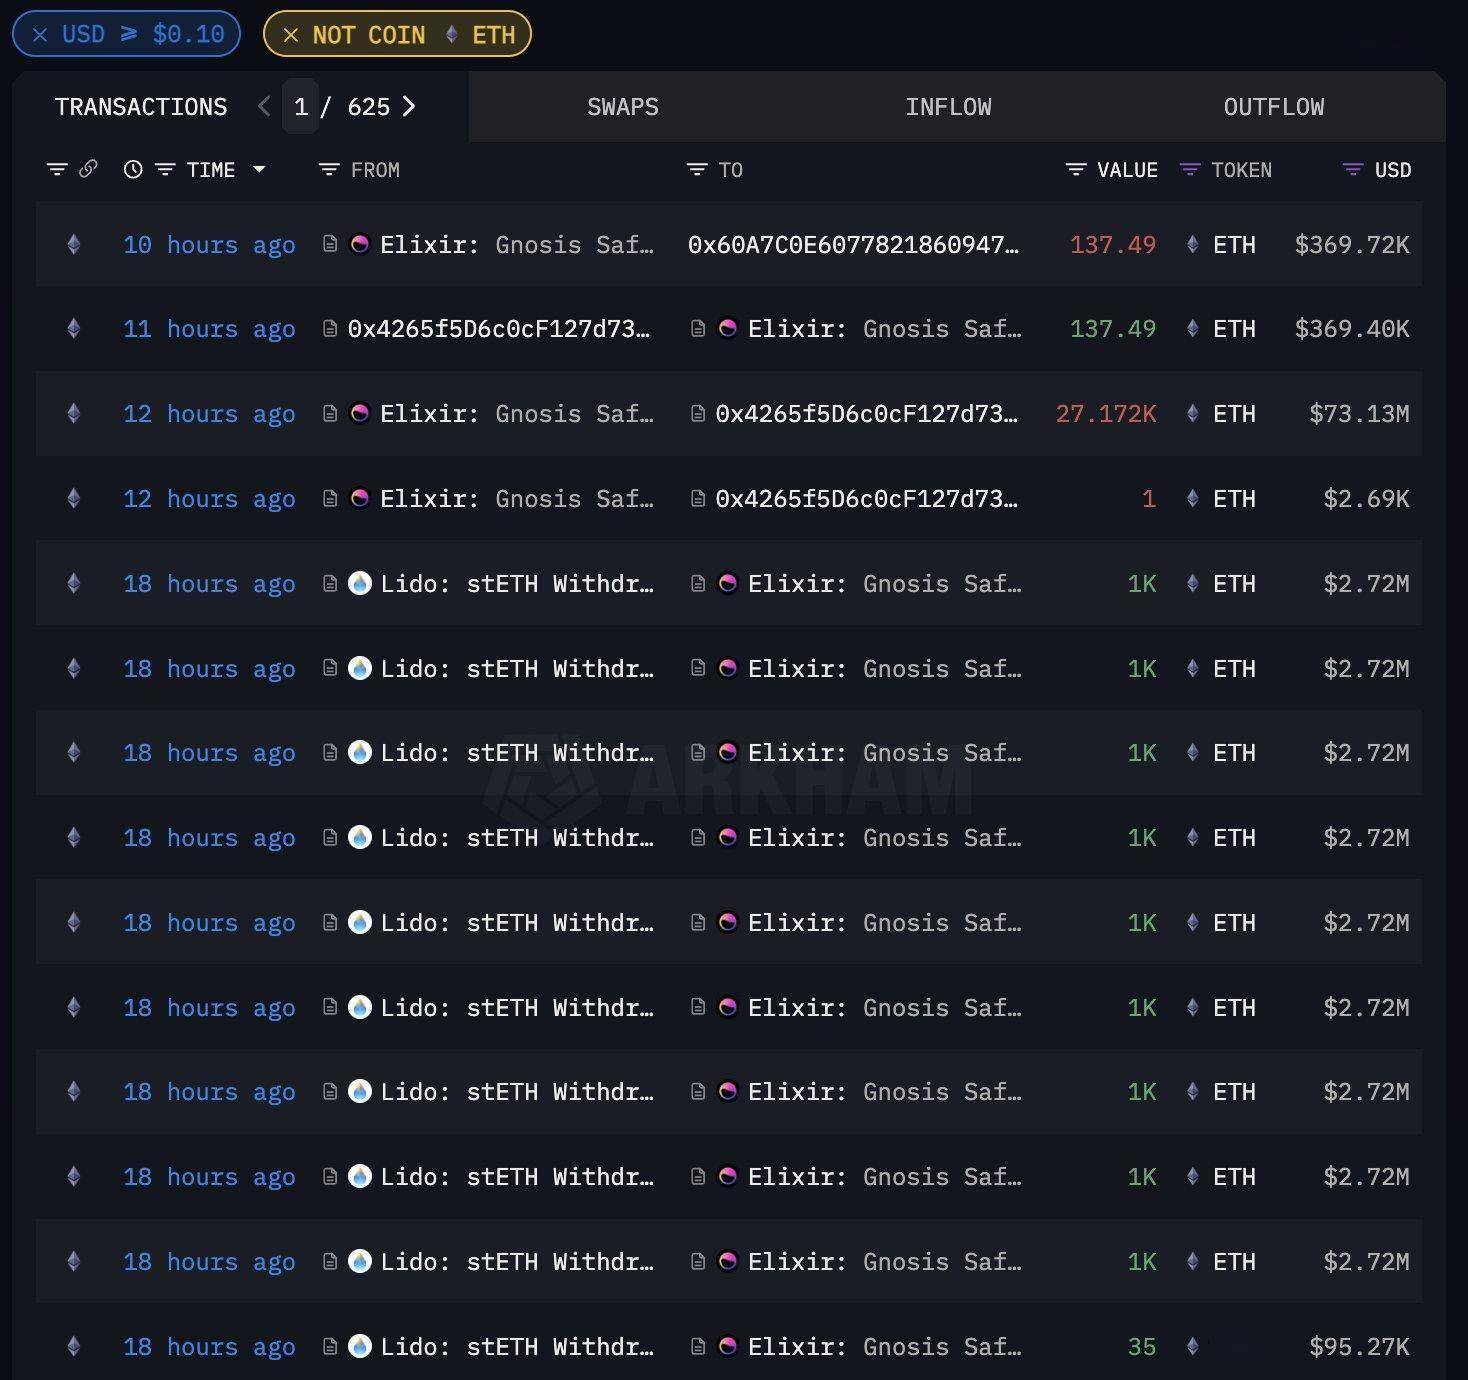Viewport: 1468px width, 1380px height.
Task: Open the 11 hours ago transaction link
Action: tap(209, 329)
